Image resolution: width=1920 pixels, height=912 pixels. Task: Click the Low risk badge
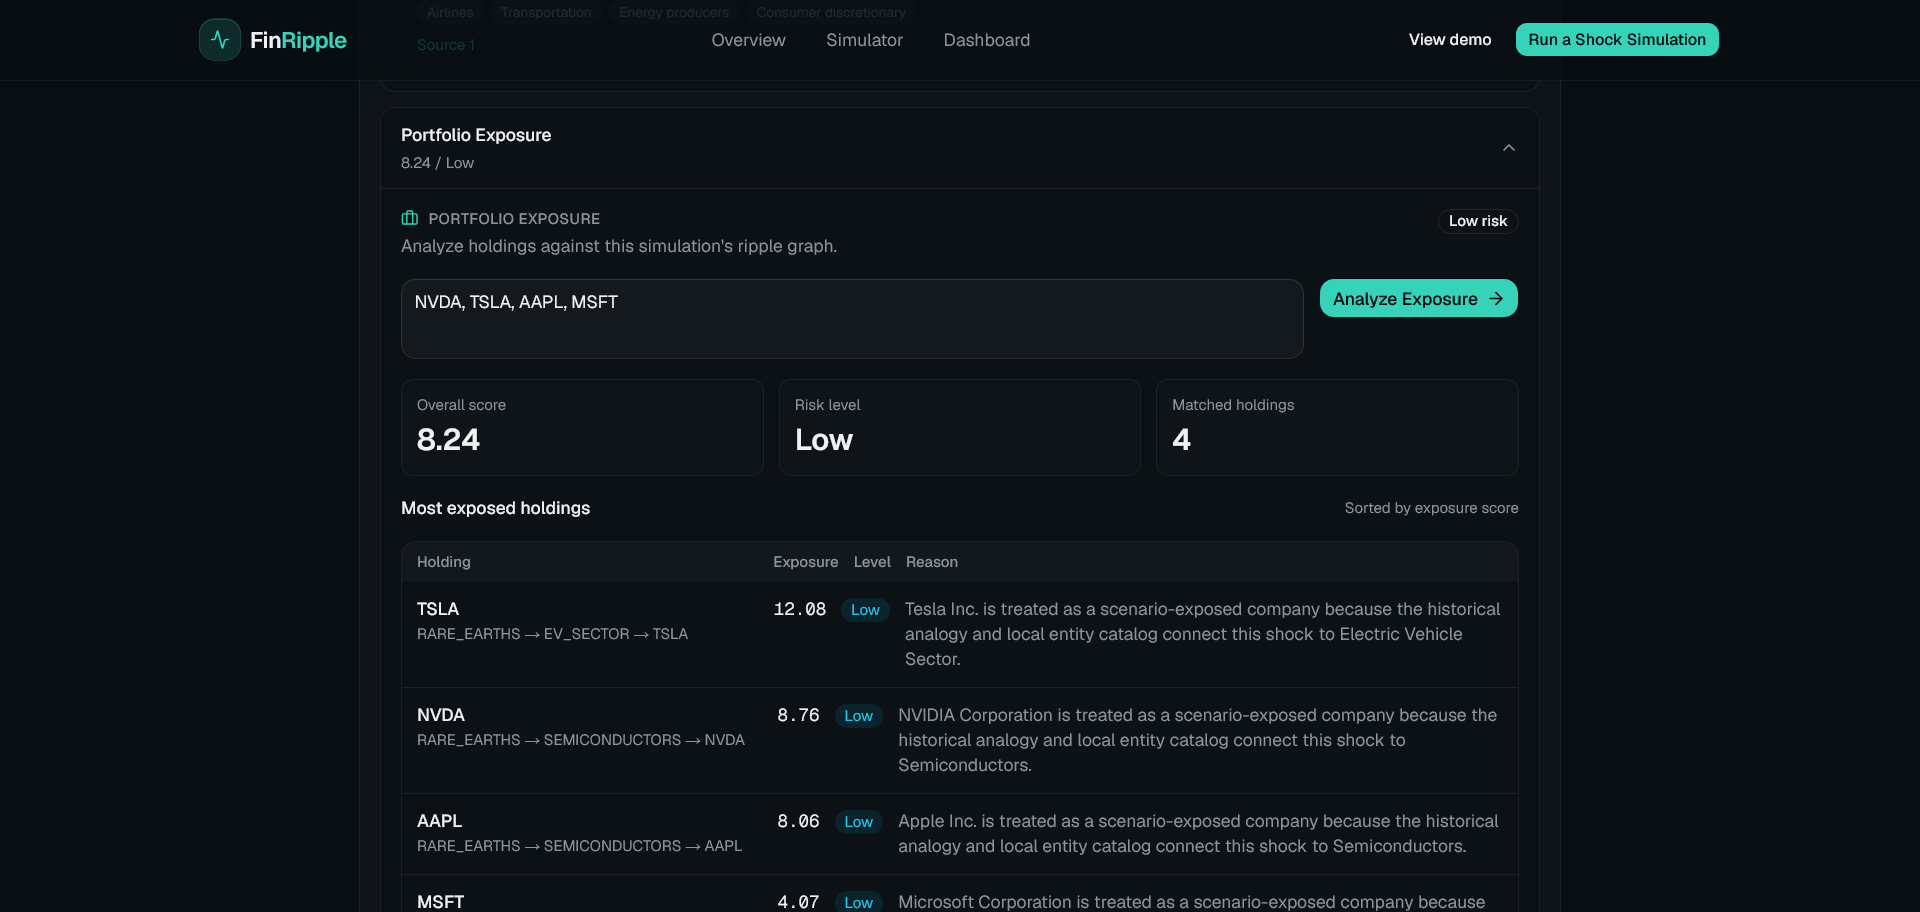click(x=1478, y=221)
